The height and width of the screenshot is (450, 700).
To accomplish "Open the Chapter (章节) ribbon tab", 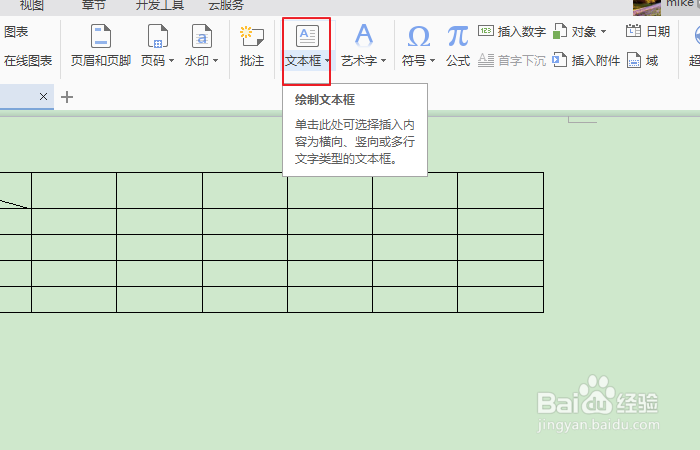I will (x=94, y=5).
